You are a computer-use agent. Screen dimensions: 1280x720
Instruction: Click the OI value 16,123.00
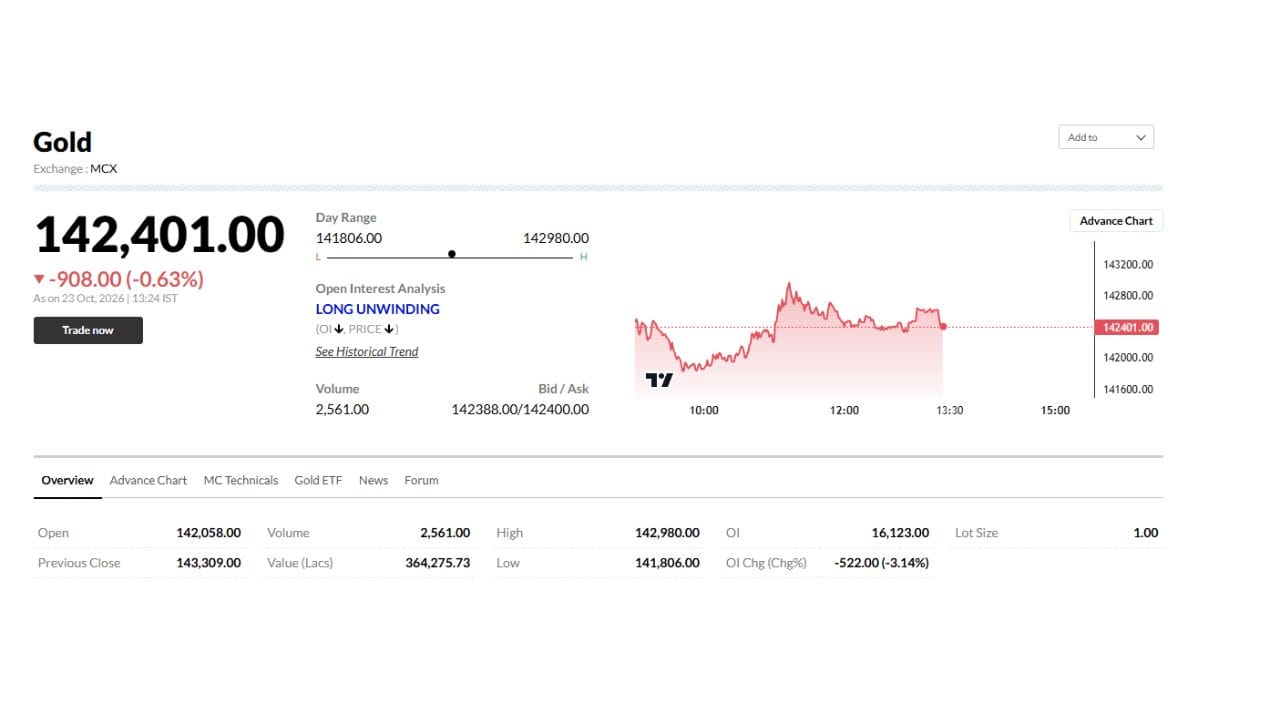click(900, 533)
